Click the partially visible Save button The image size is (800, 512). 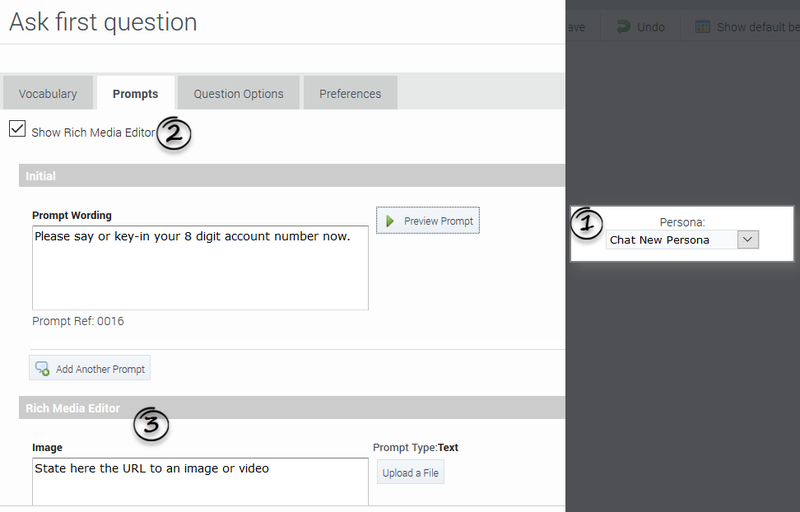(x=576, y=27)
